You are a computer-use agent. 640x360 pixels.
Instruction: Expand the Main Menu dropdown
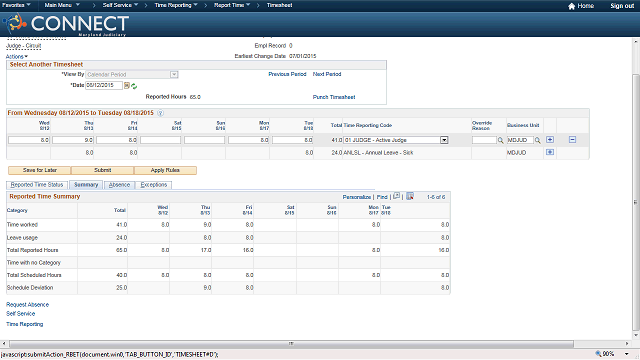tap(62, 5)
